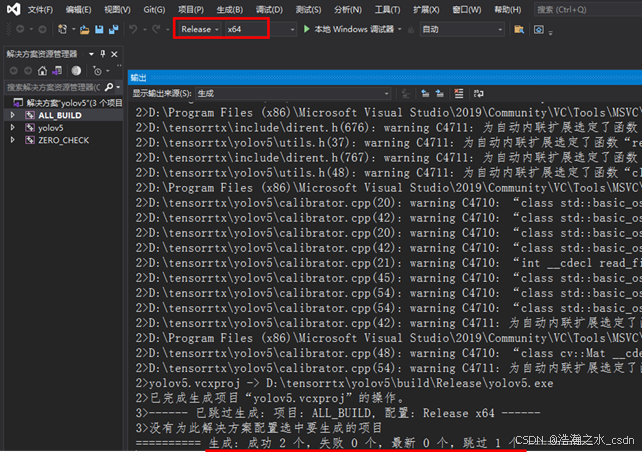
Task: Open toolbar overflow options arrow
Action: click(551, 32)
